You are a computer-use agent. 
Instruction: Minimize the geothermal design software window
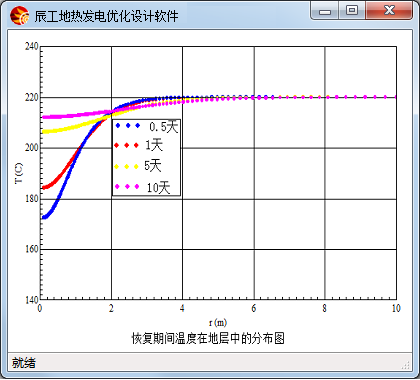click(x=325, y=10)
